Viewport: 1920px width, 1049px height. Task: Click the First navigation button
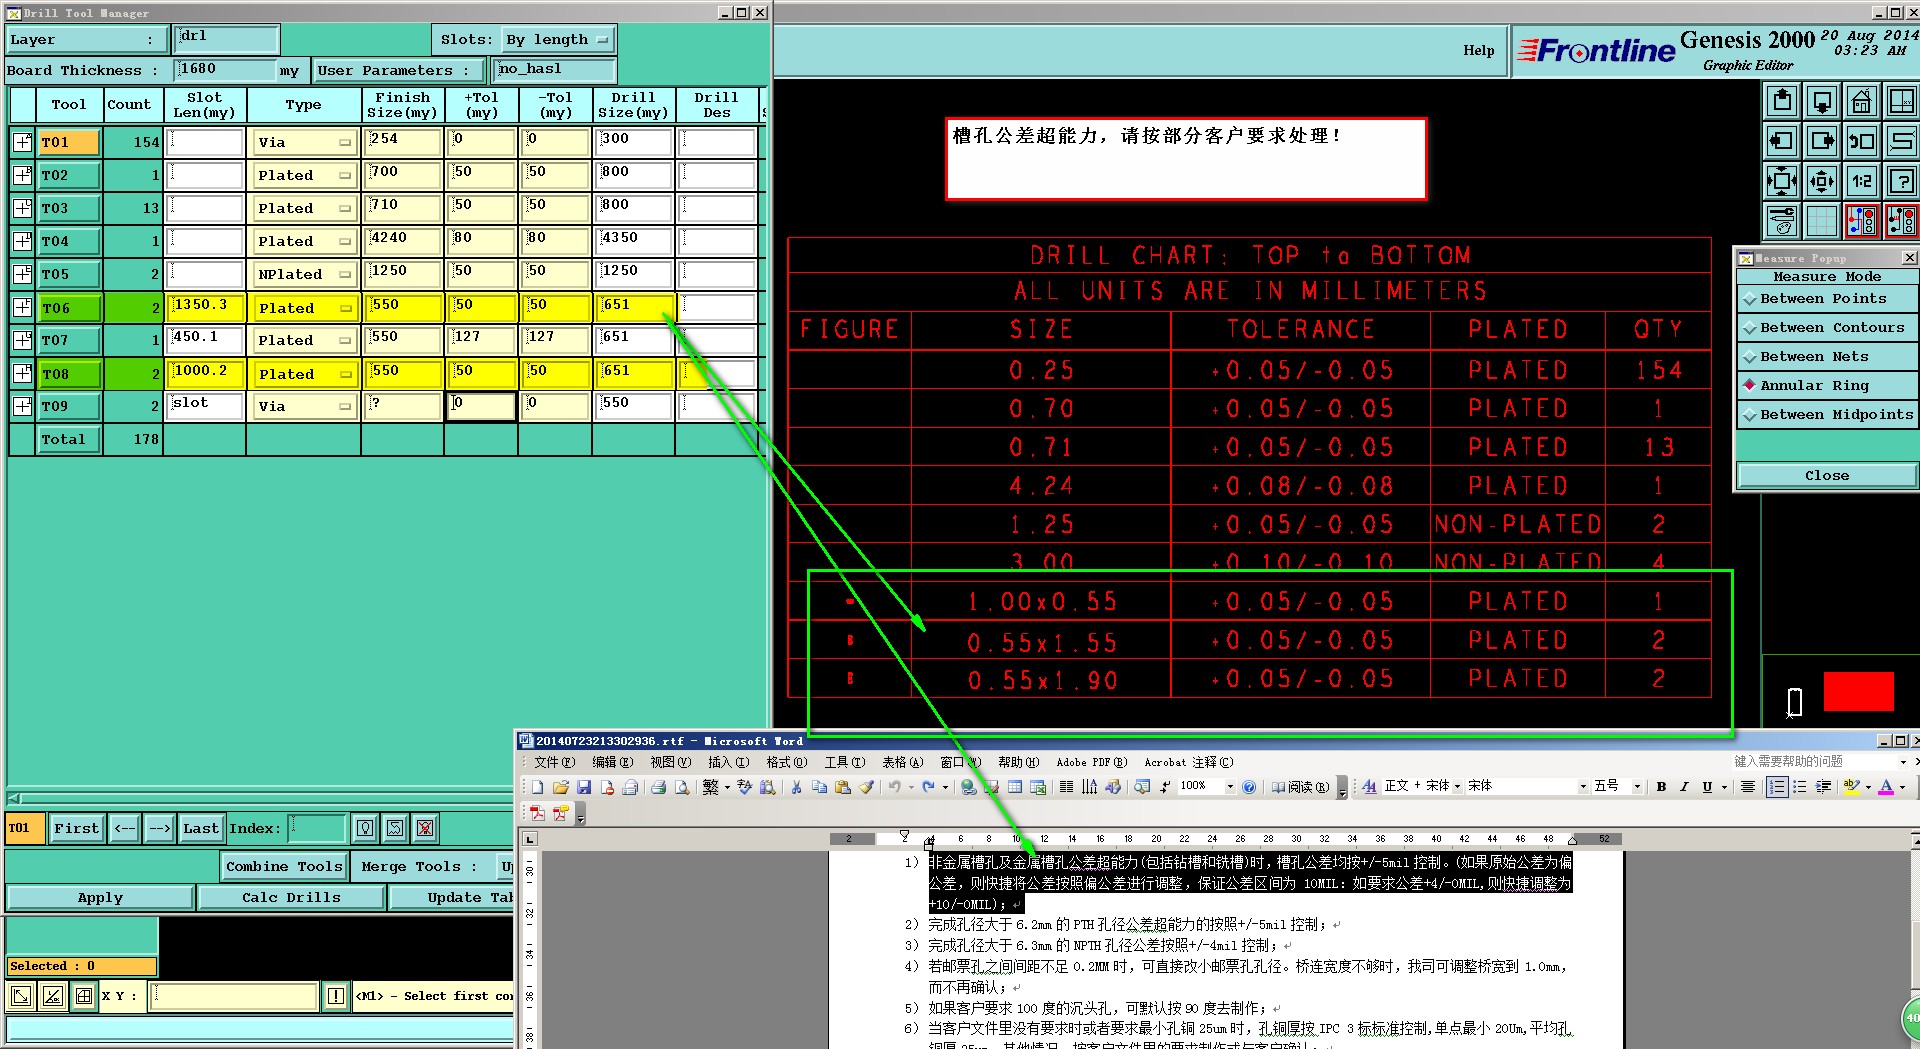77,829
